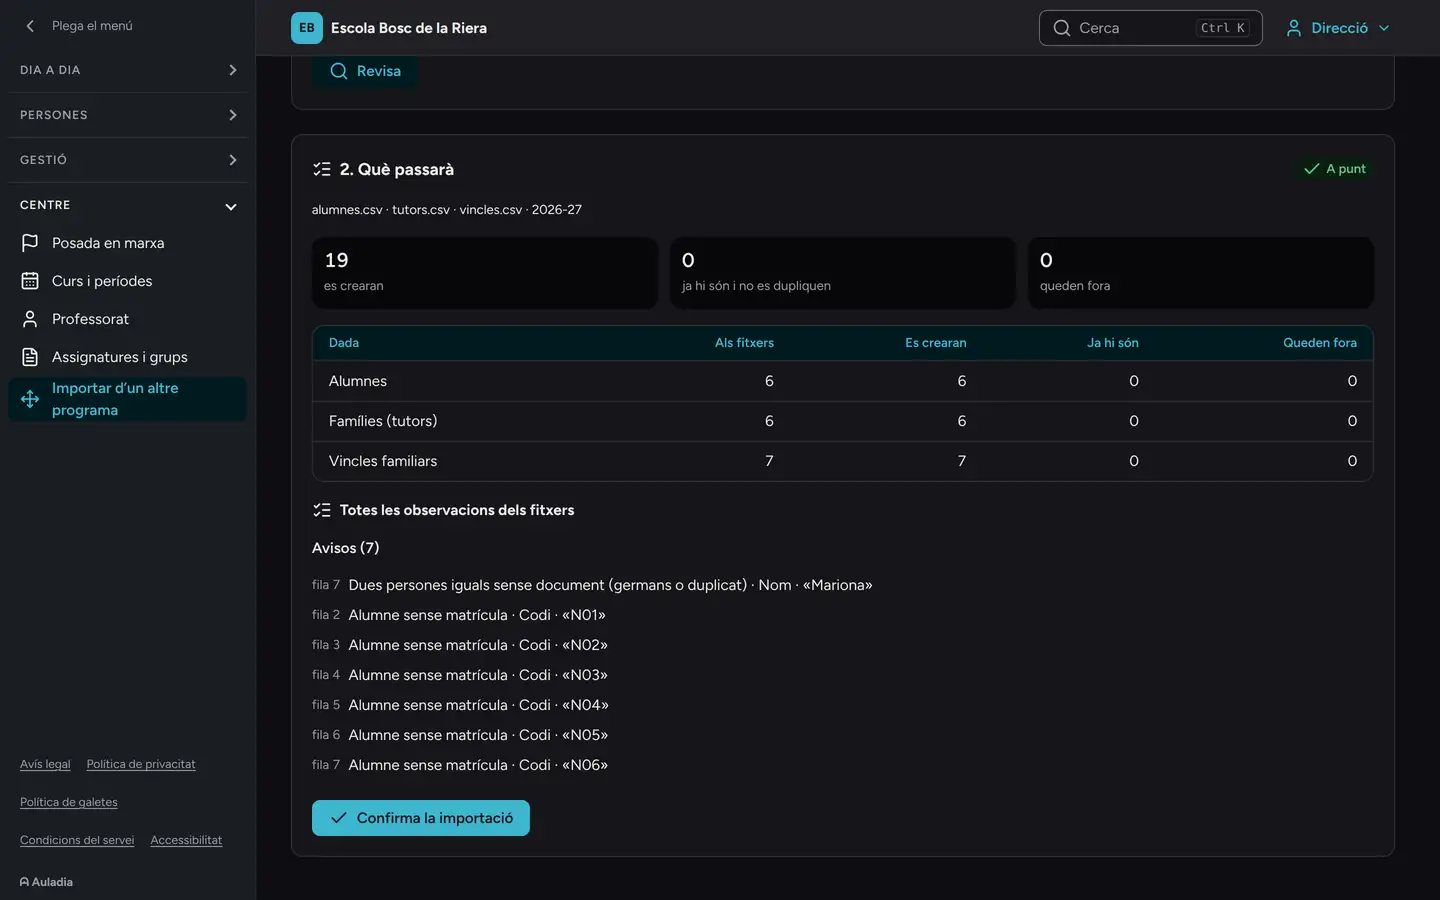Collapse the menu with the back arrow
This screenshot has width=1440, height=900.
click(x=30, y=26)
